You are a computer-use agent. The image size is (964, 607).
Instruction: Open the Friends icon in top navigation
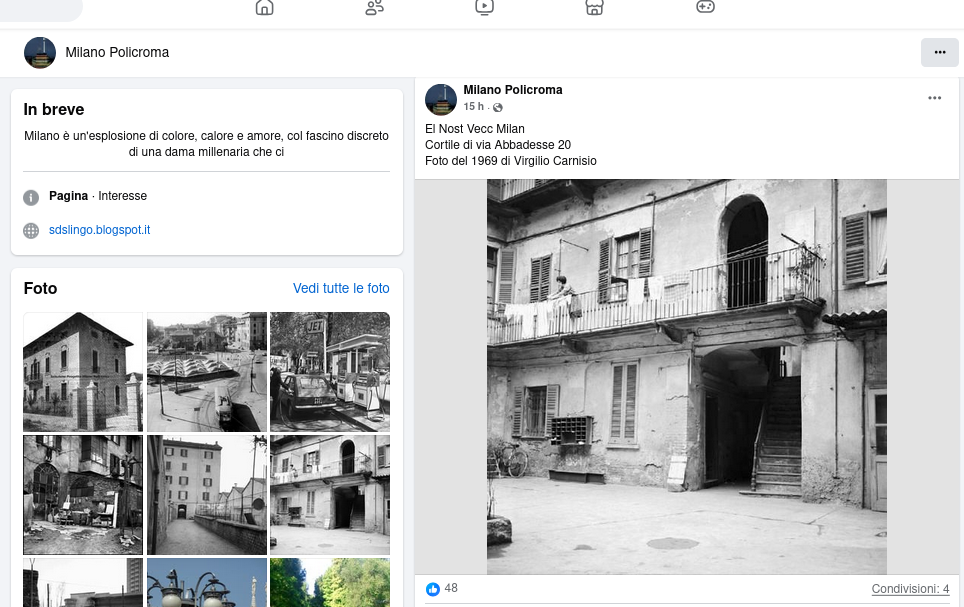coord(375,8)
